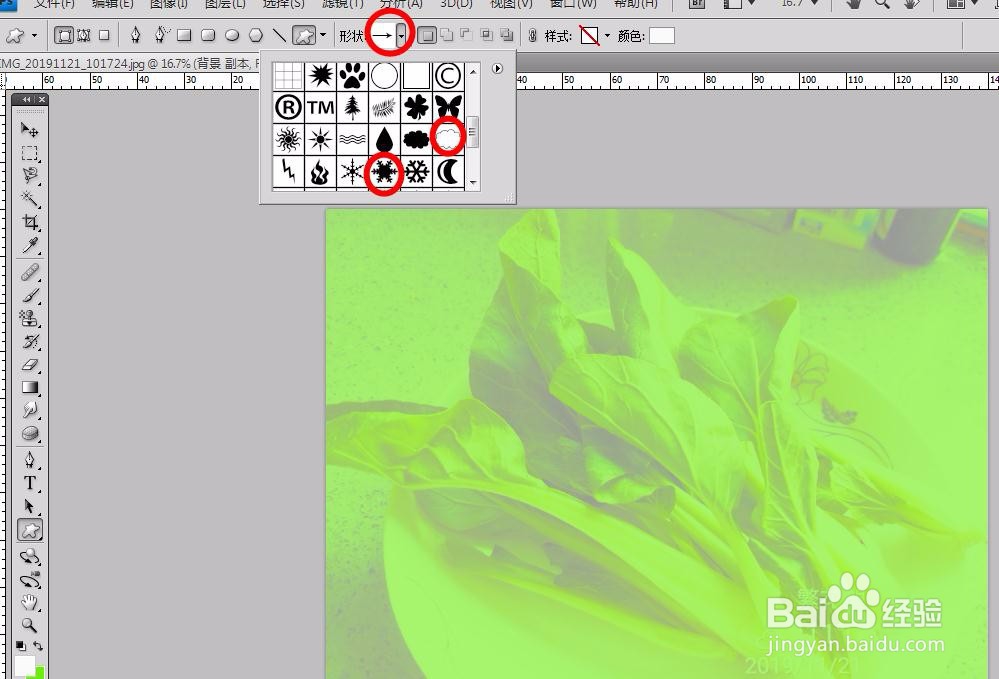Choose Rectangle shape in options bar
Viewport: 999px width, 679px height.
click(184, 36)
